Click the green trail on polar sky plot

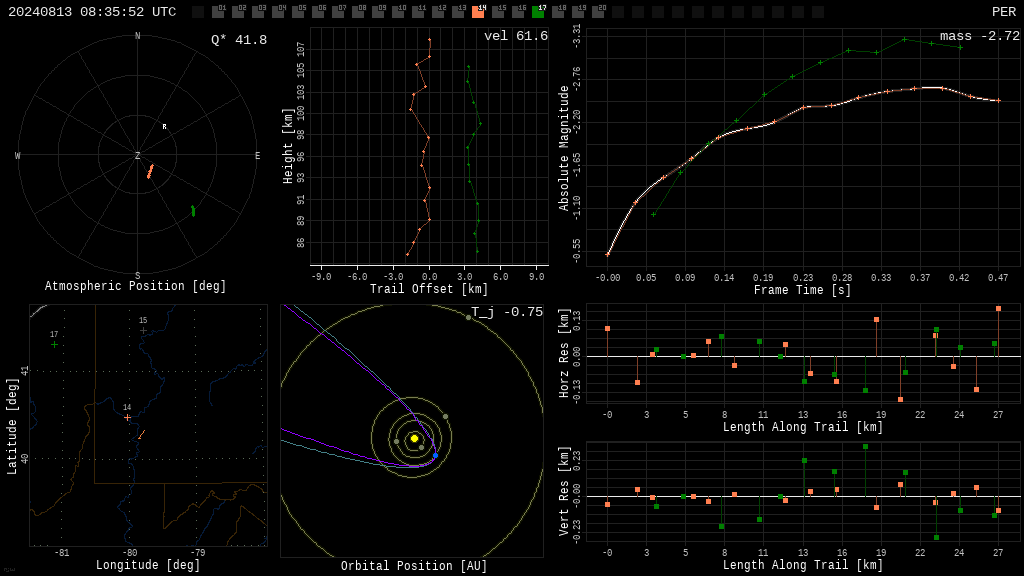193,211
